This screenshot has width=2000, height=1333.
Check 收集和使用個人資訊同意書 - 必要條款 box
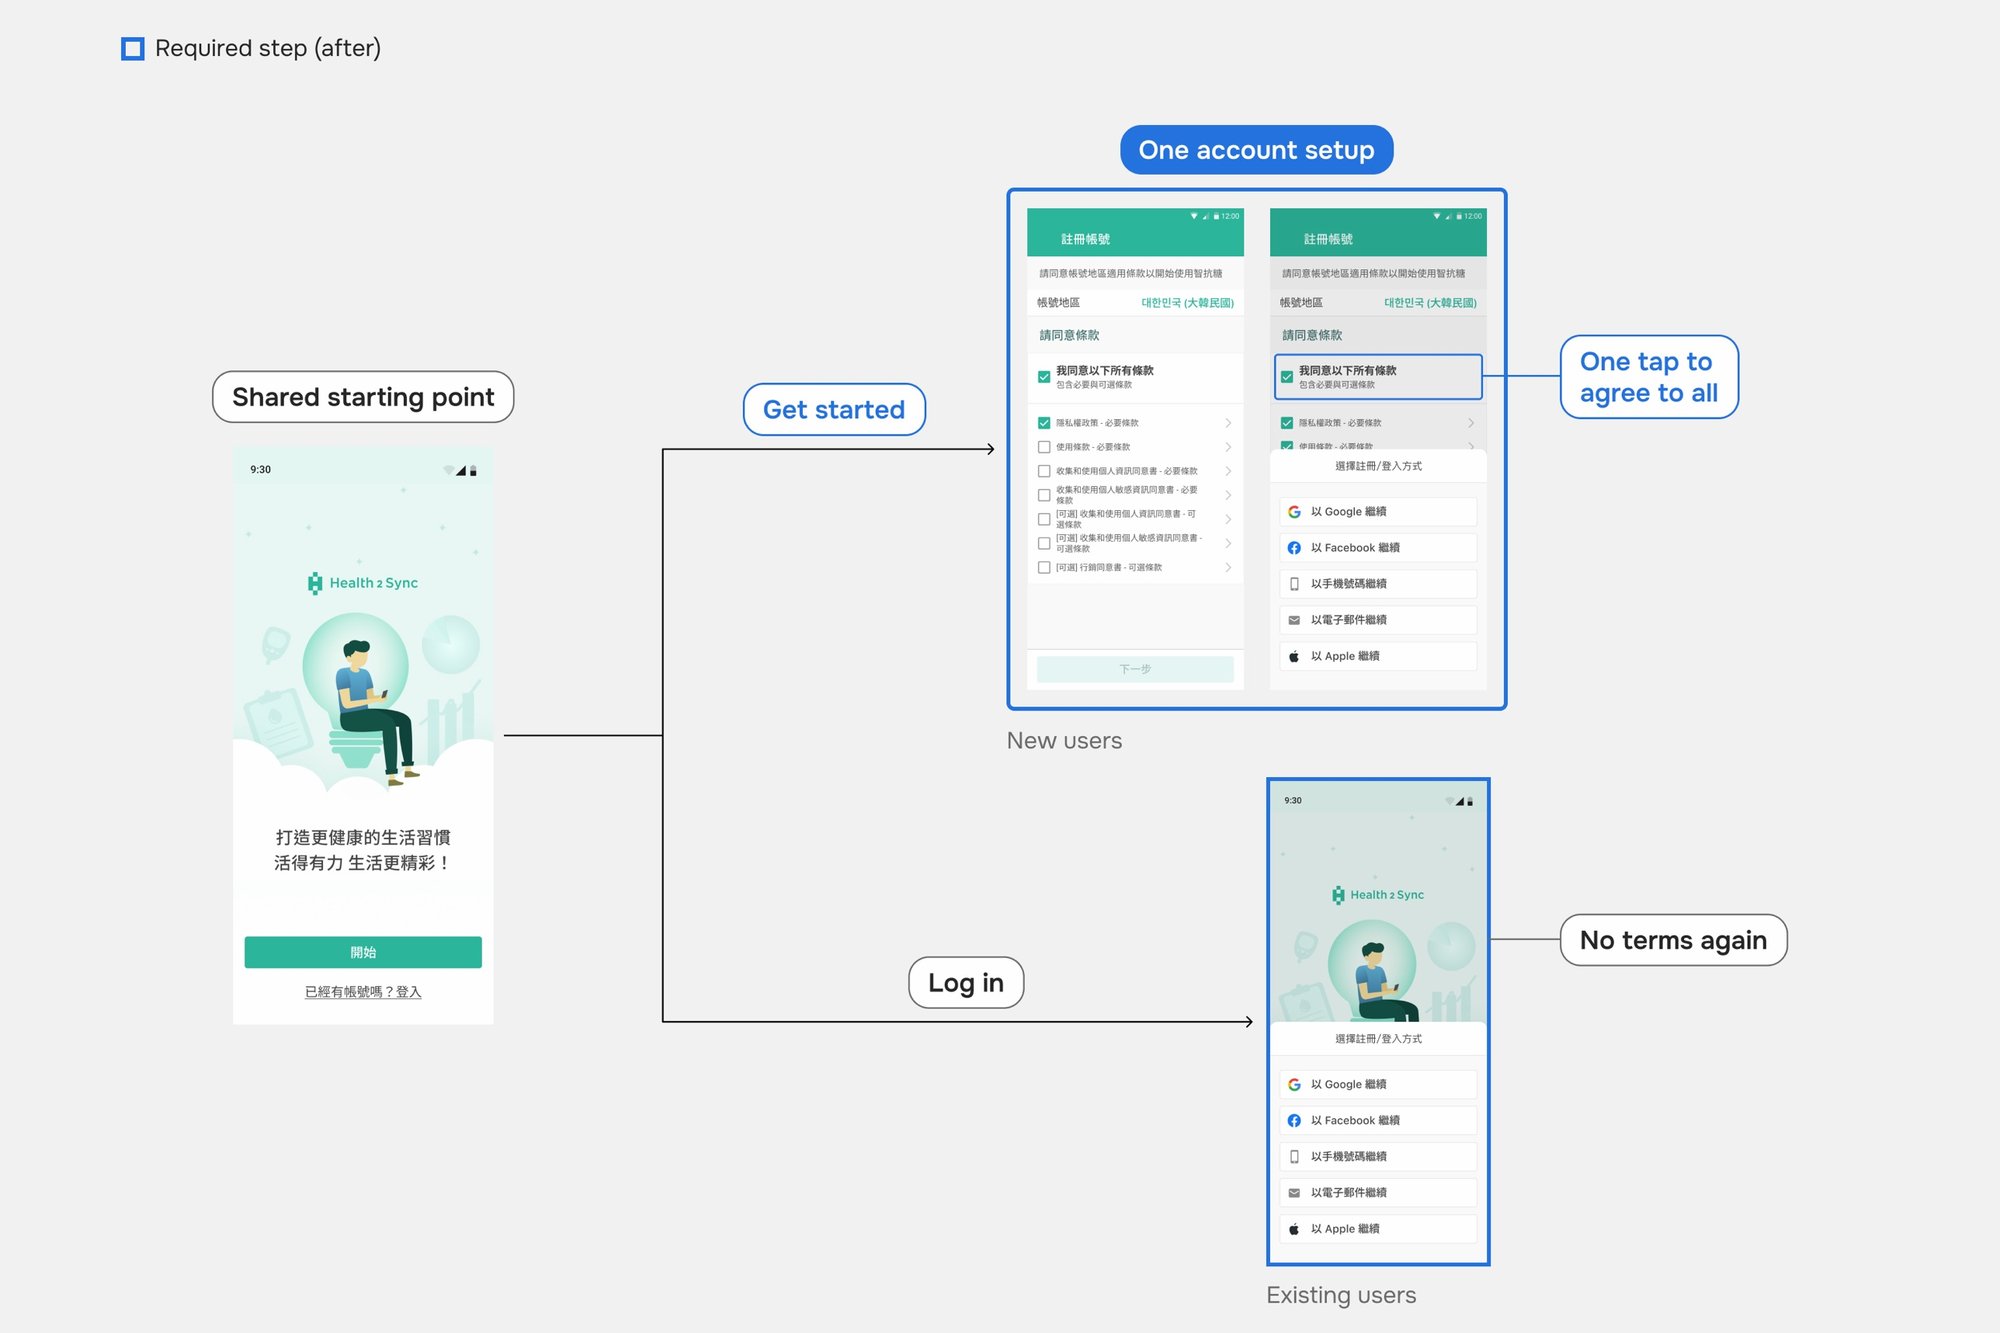tap(1044, 471)
